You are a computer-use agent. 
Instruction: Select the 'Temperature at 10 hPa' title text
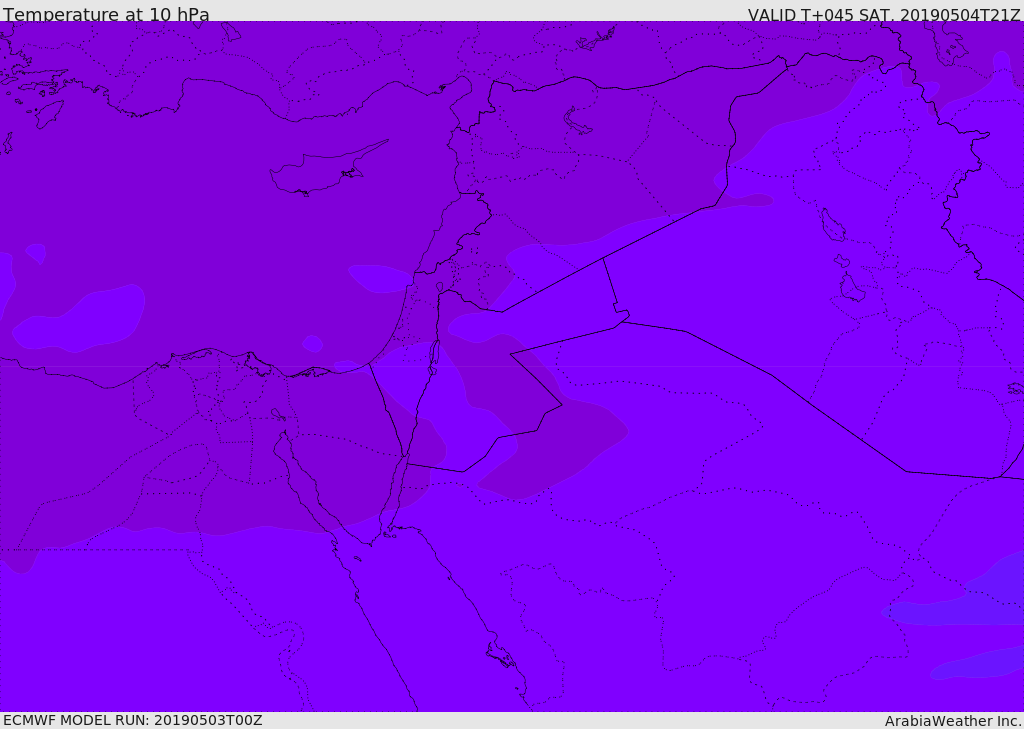point(106,14)
